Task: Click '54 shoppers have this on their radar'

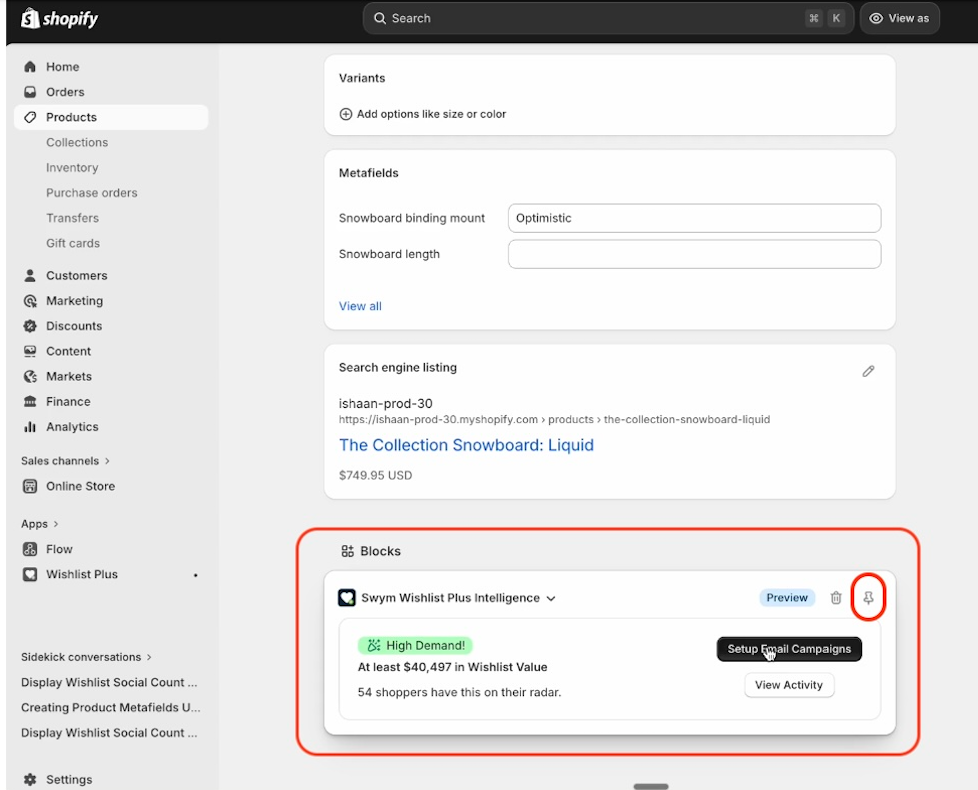Action: [459, 692]
